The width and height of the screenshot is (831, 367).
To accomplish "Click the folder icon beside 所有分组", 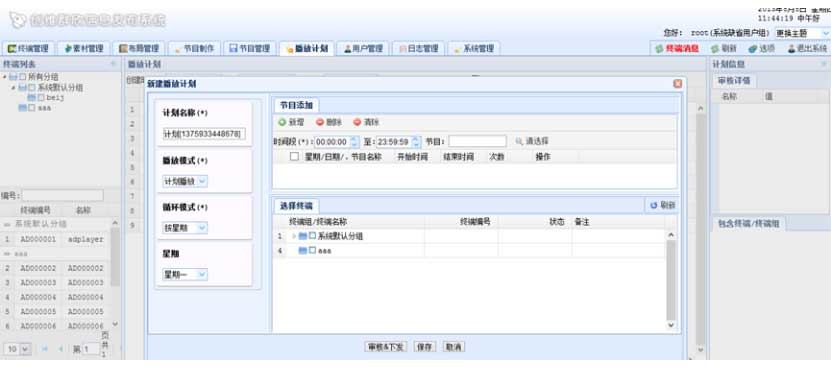I will pos(13,77).
